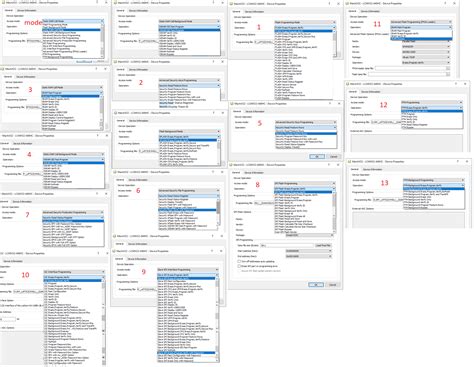Open Access mode dropdown showing Slave SPI Interface Programming
Viewport: 474px width, 367px height.
coord(188,270)
